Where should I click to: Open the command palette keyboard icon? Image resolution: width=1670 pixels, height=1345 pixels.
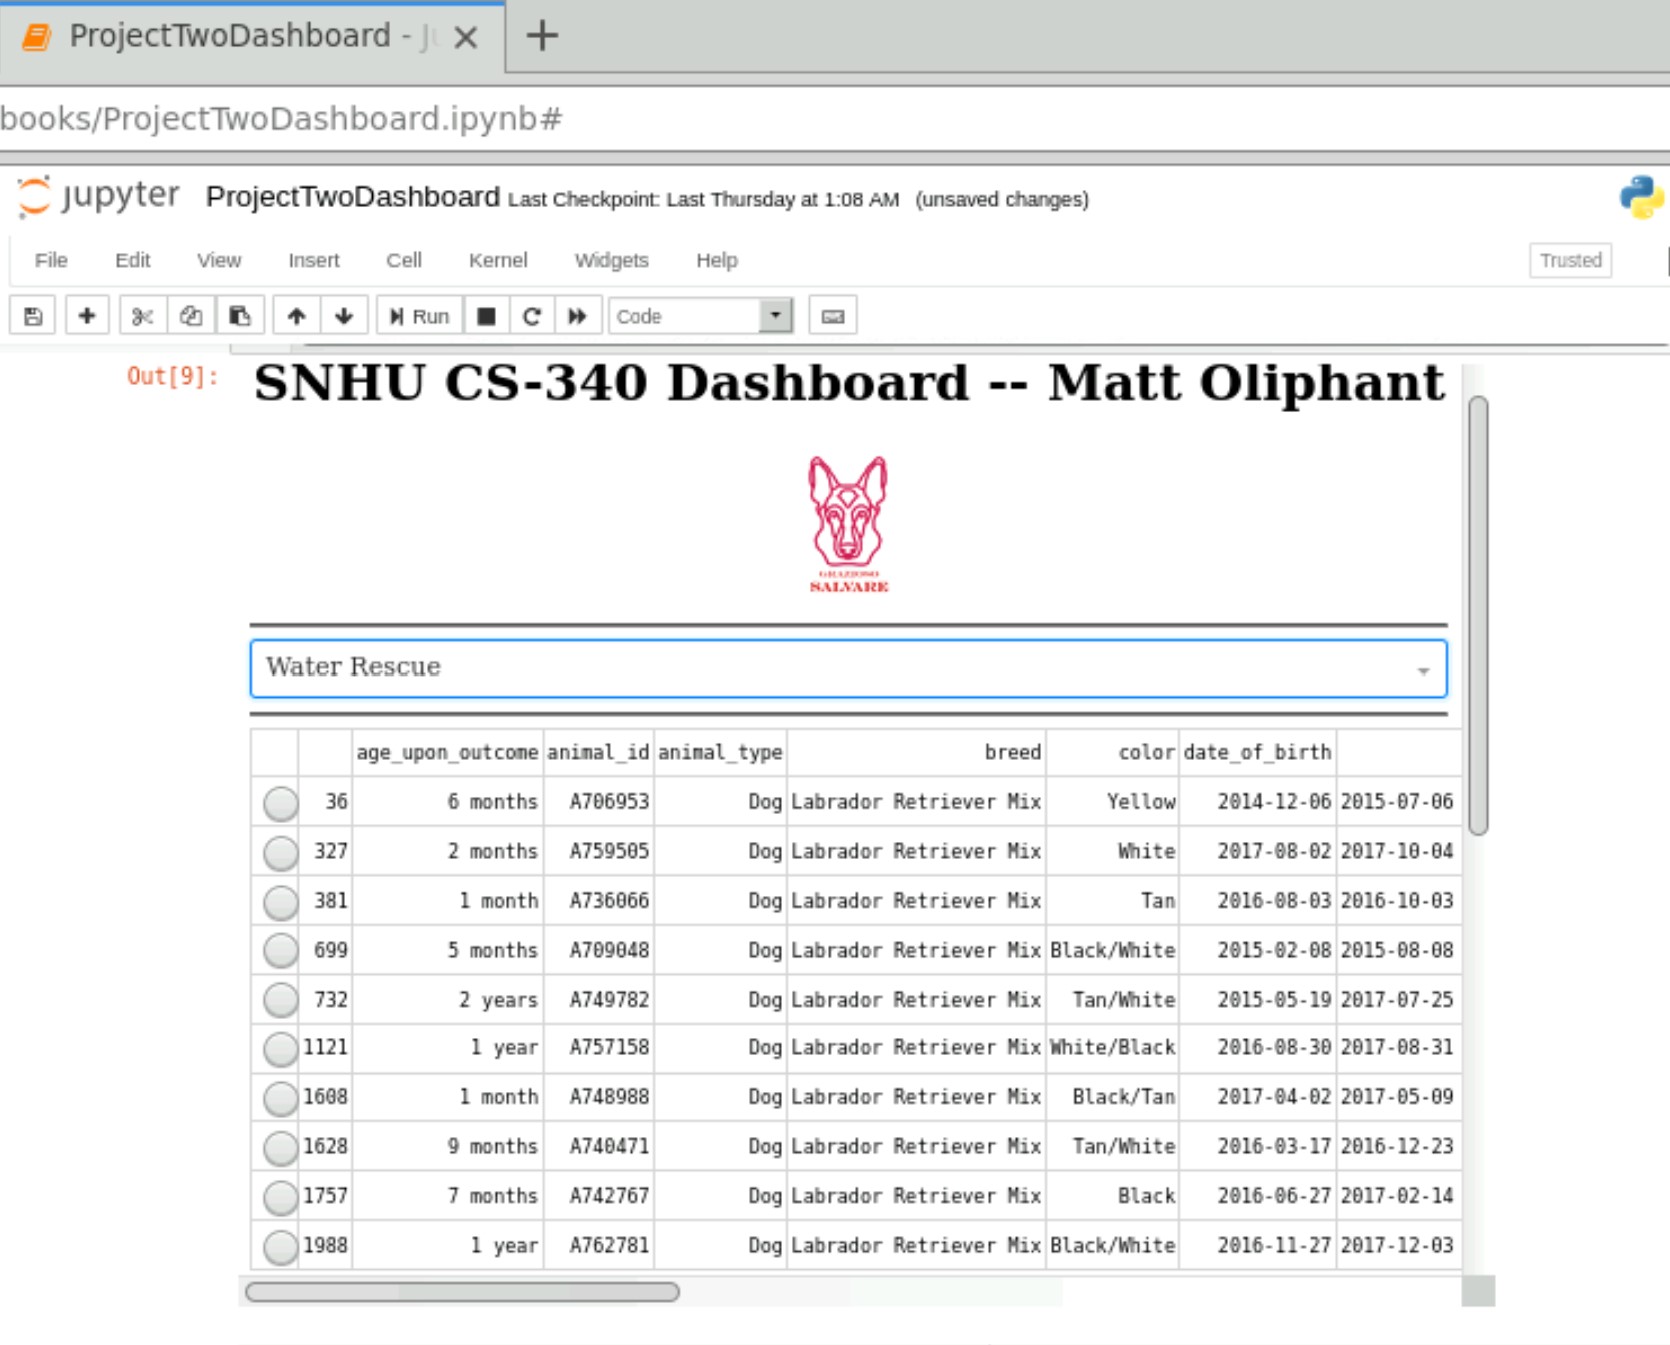coord(833,315)
